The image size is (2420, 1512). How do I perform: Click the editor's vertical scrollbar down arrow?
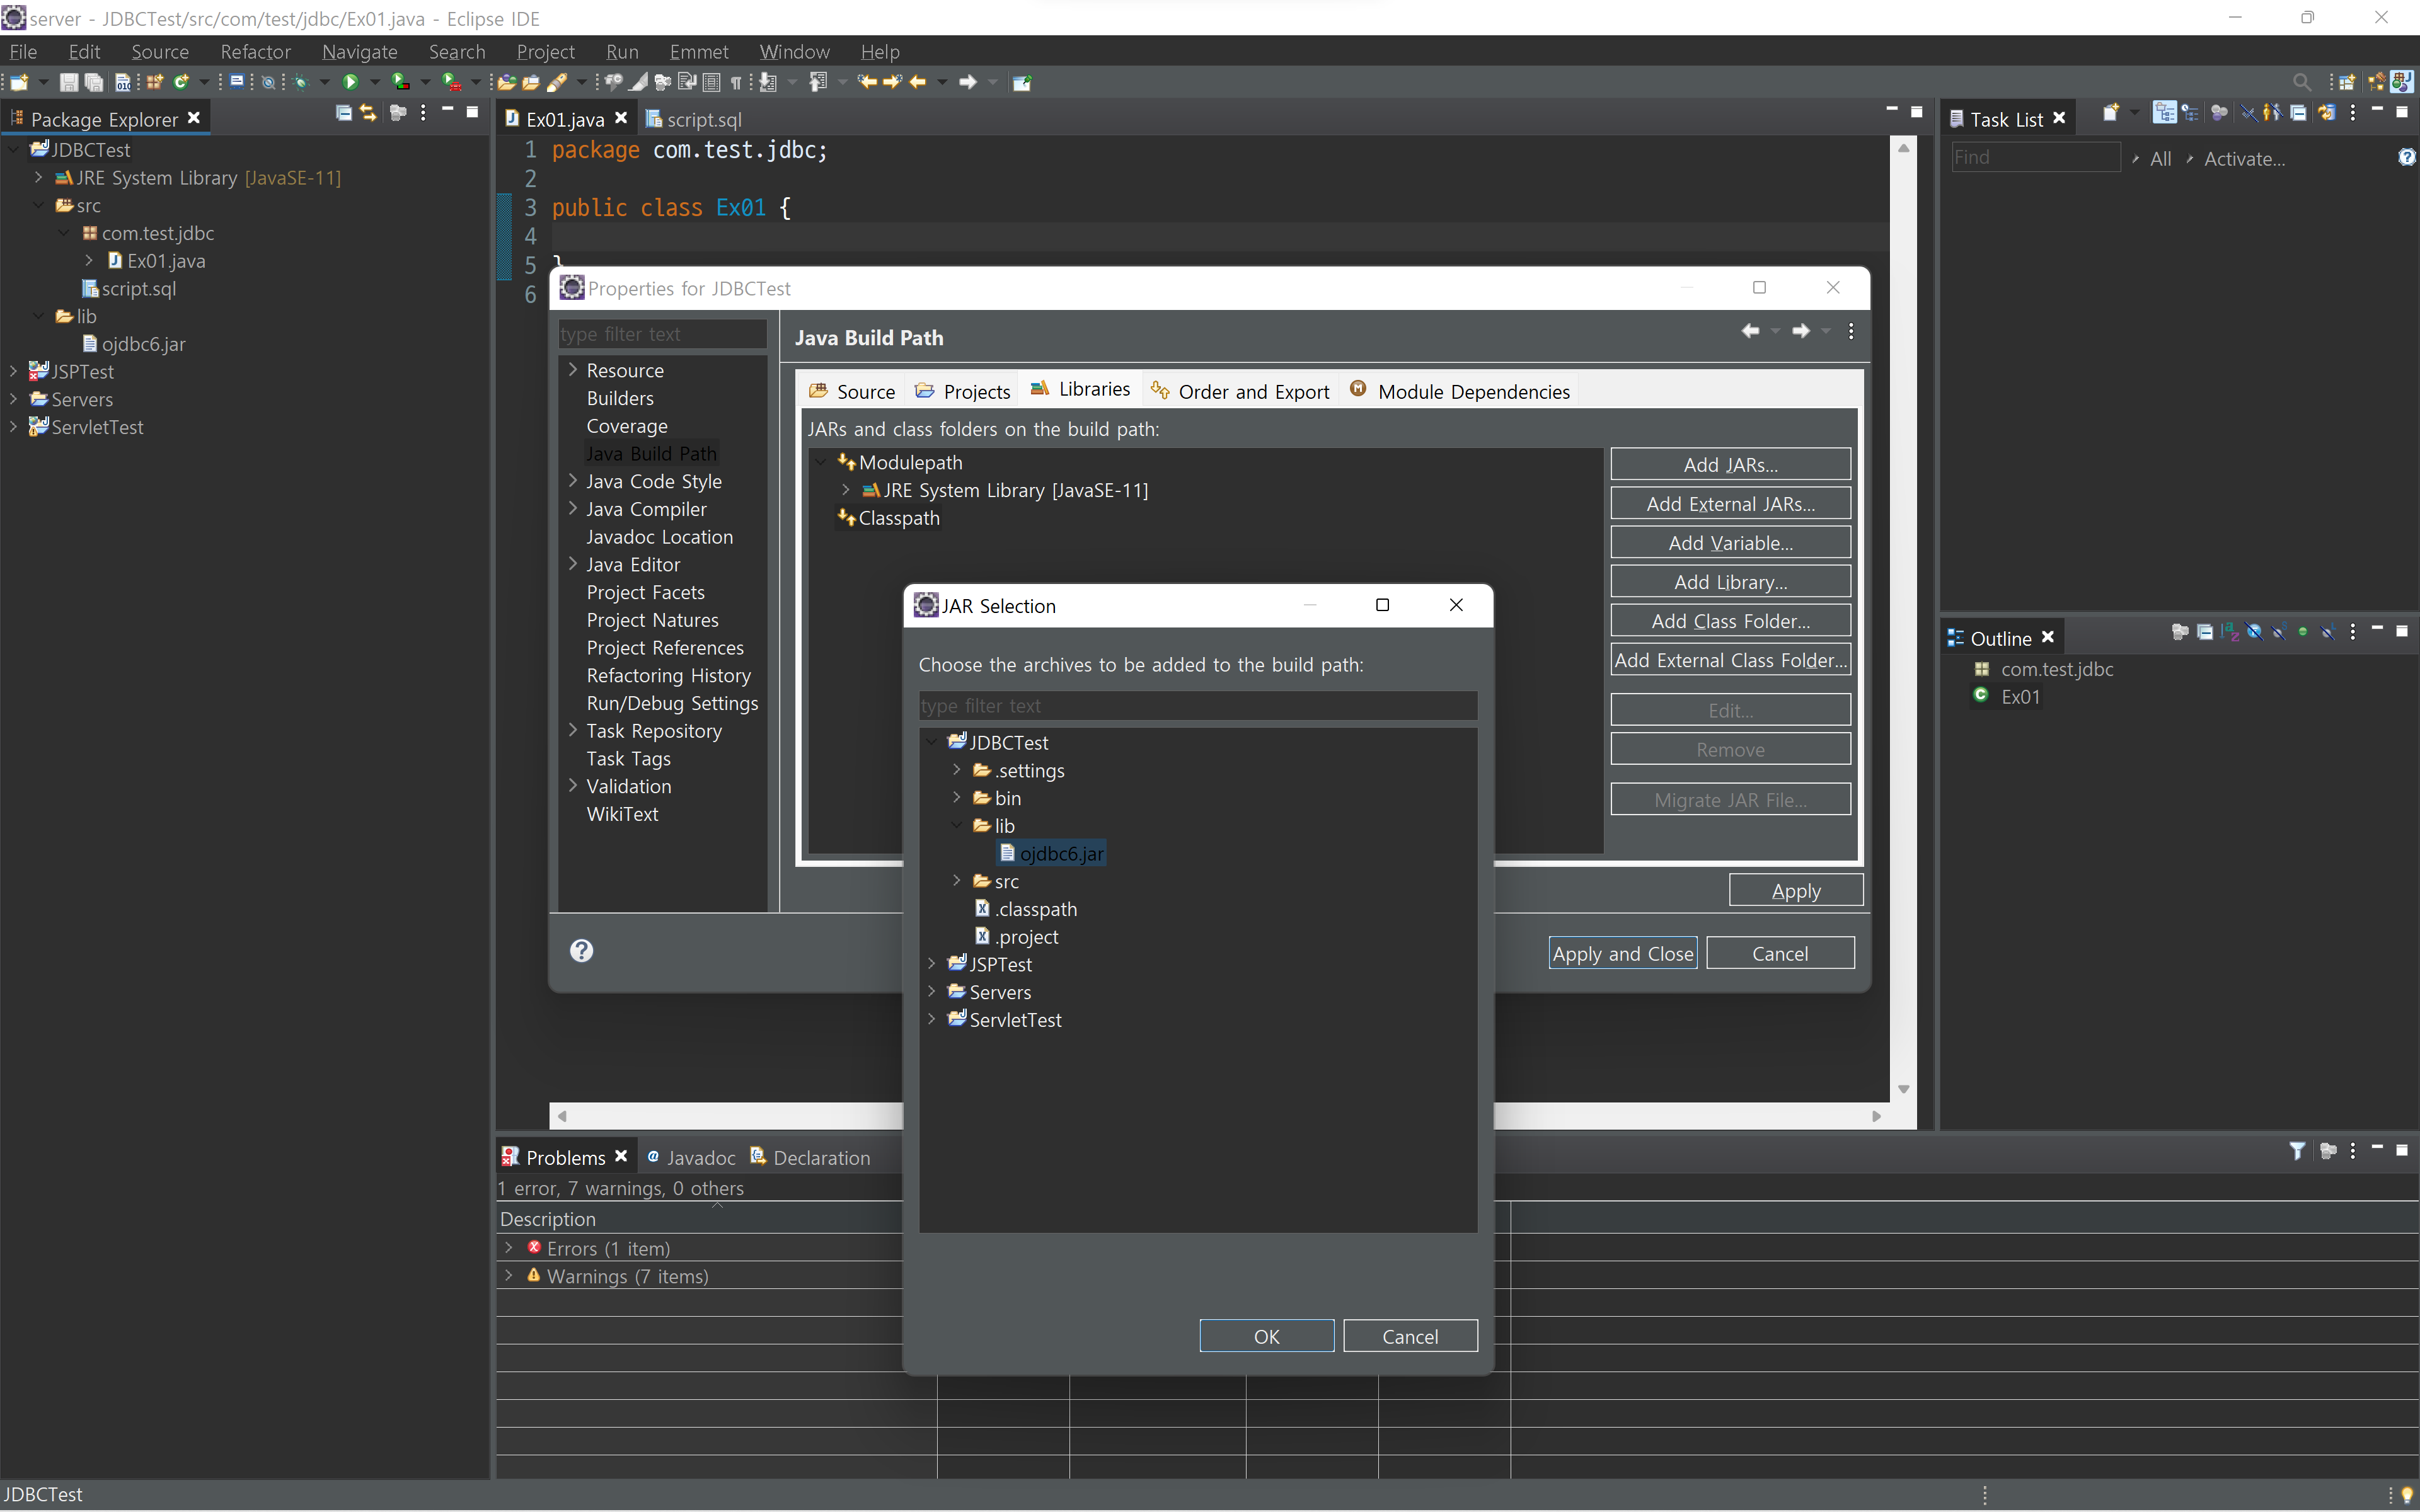[1904, 1089]
